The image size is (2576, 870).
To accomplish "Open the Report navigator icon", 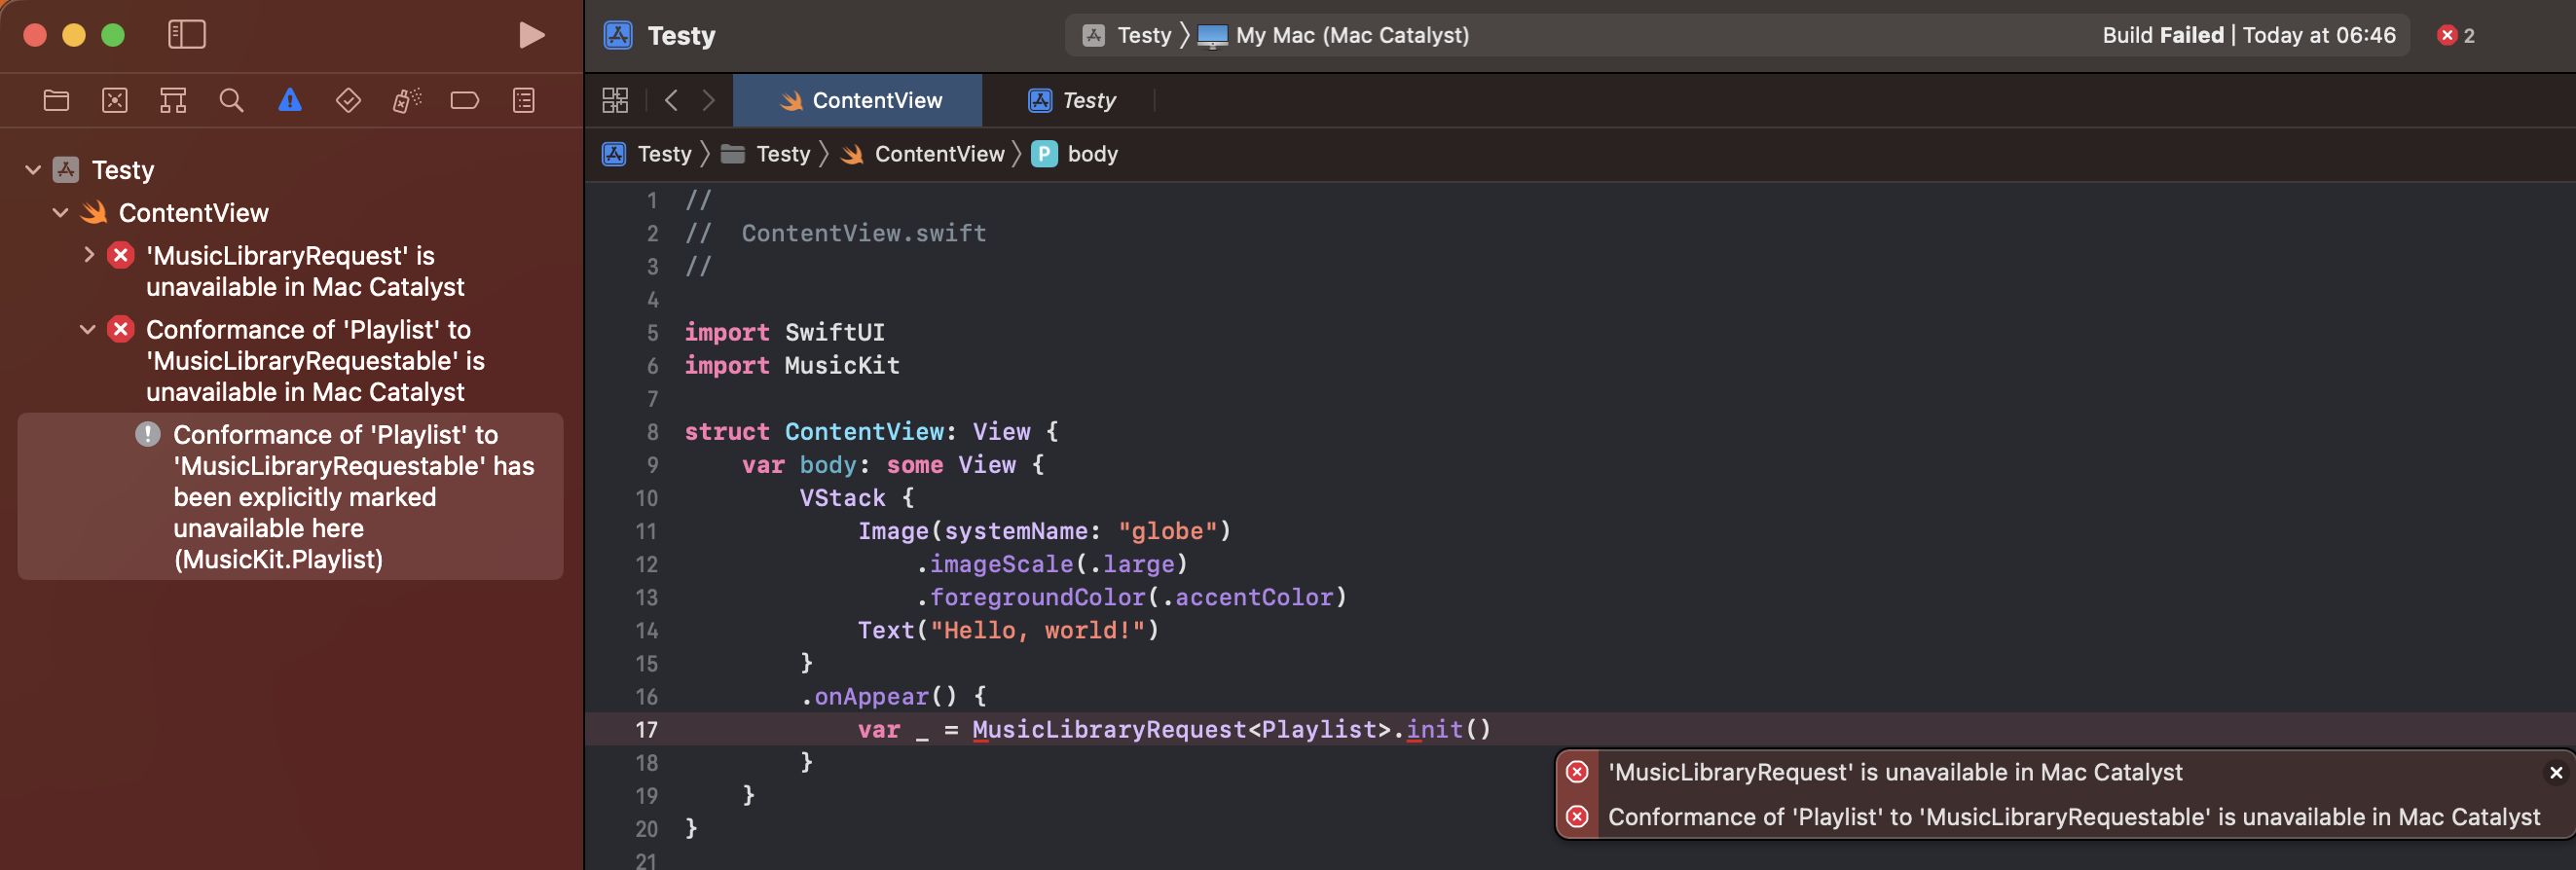I will pyautogui.click(x=523, y=100).
